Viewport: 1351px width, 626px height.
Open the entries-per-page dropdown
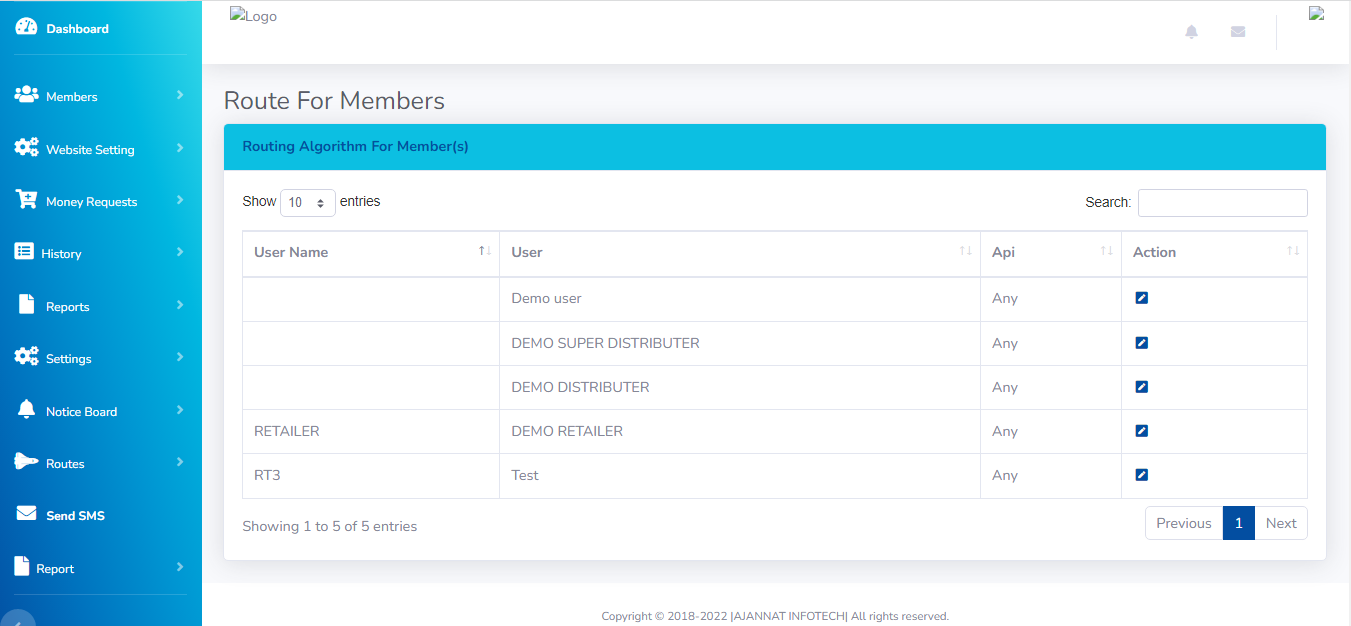tap(307, 203)
